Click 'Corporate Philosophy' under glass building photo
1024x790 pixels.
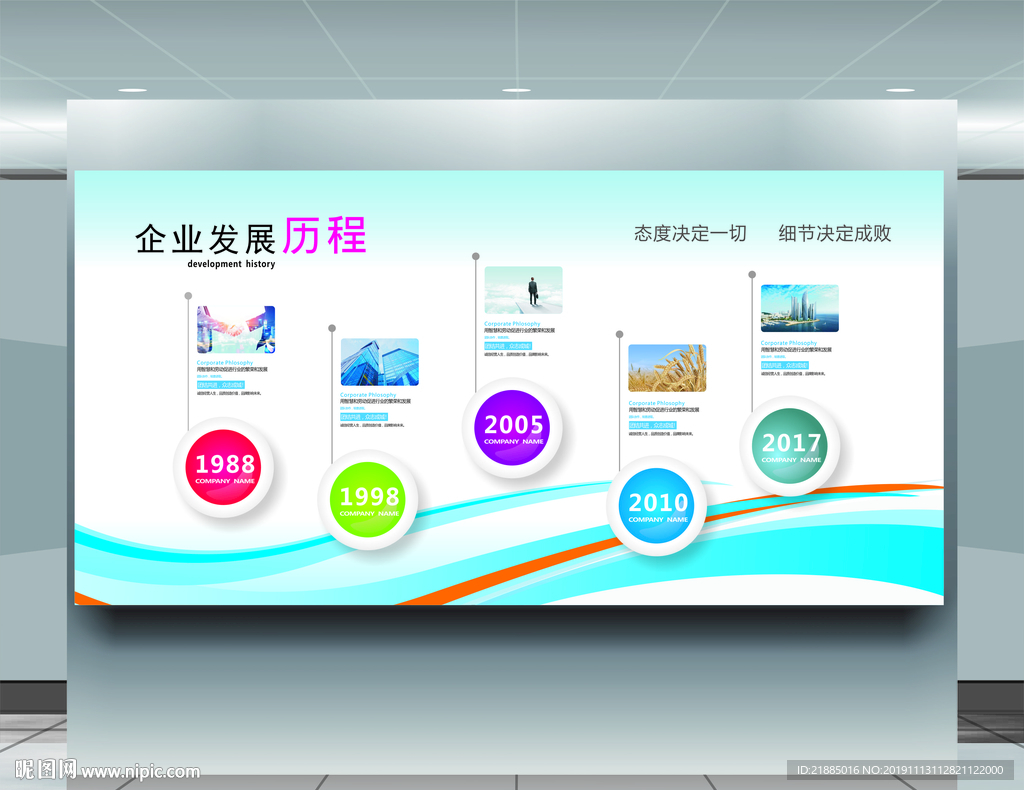coord(368,395)
